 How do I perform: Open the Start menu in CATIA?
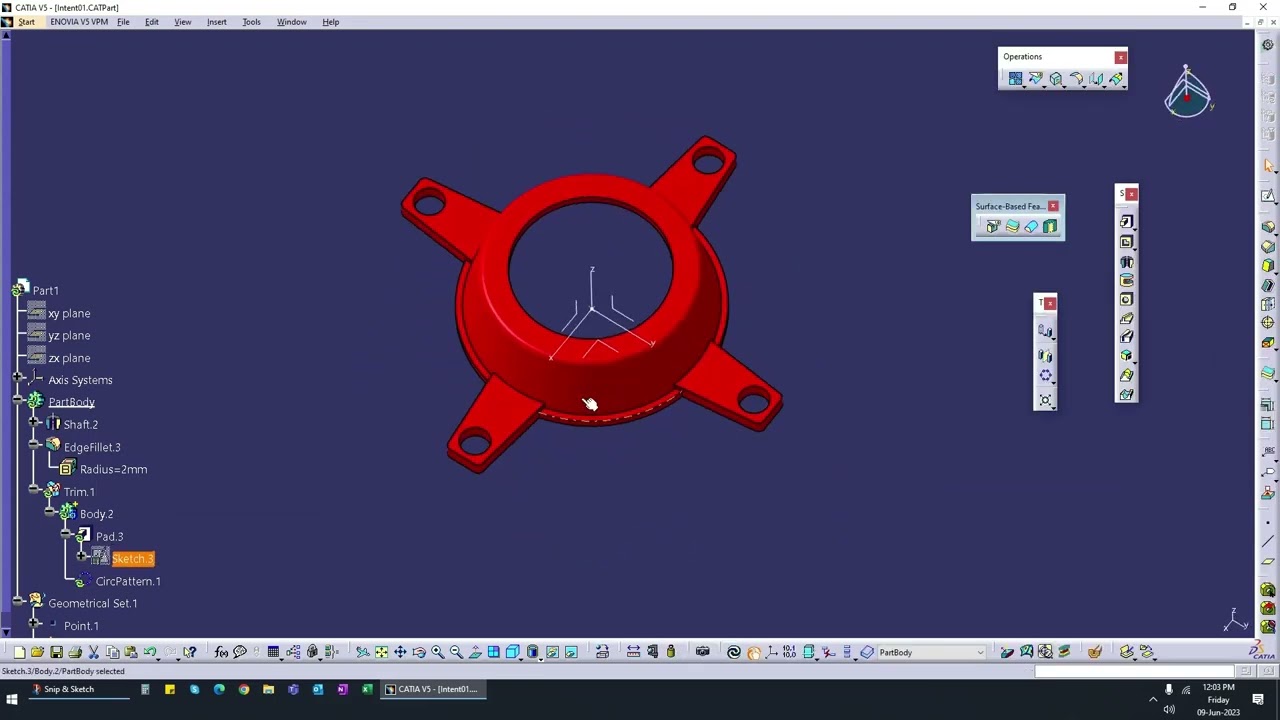tap(26, 22)
